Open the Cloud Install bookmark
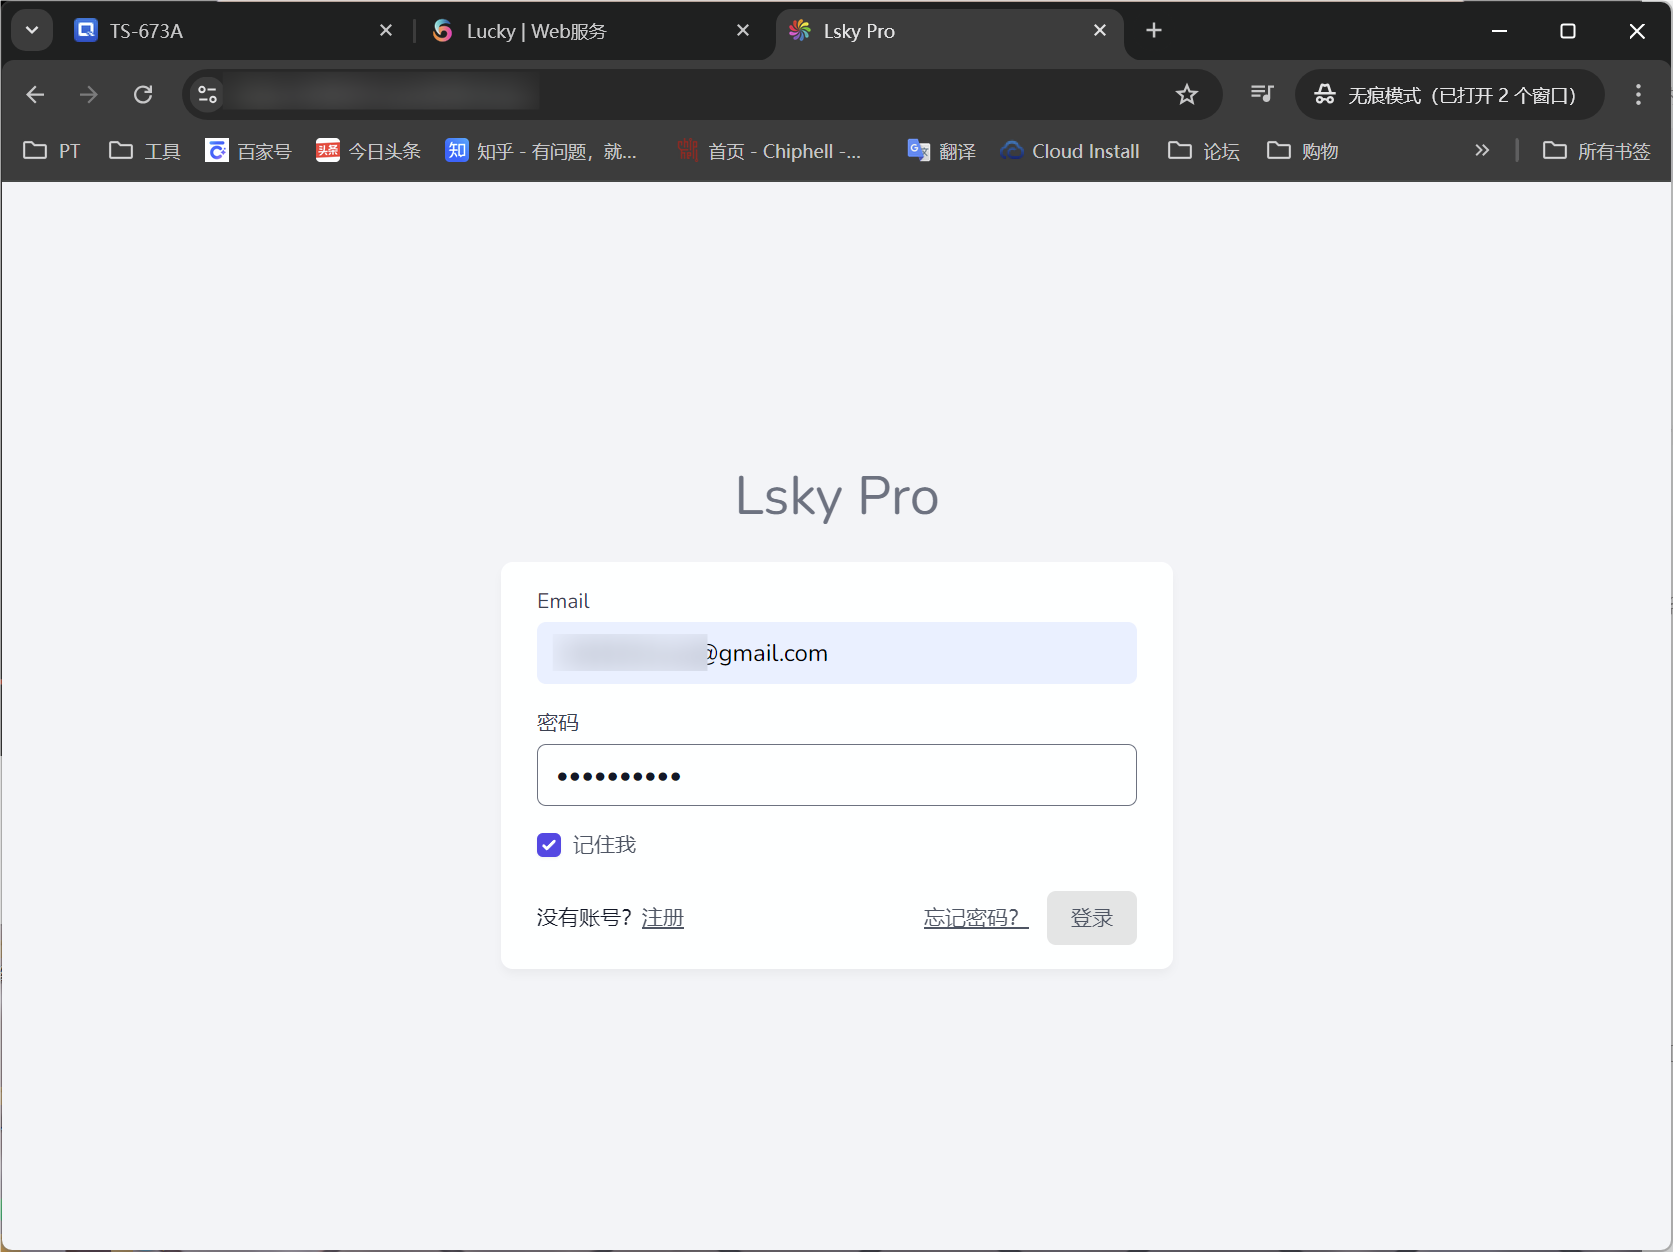Viewport: 1673px width, 1252px height. pos(1070,151)
